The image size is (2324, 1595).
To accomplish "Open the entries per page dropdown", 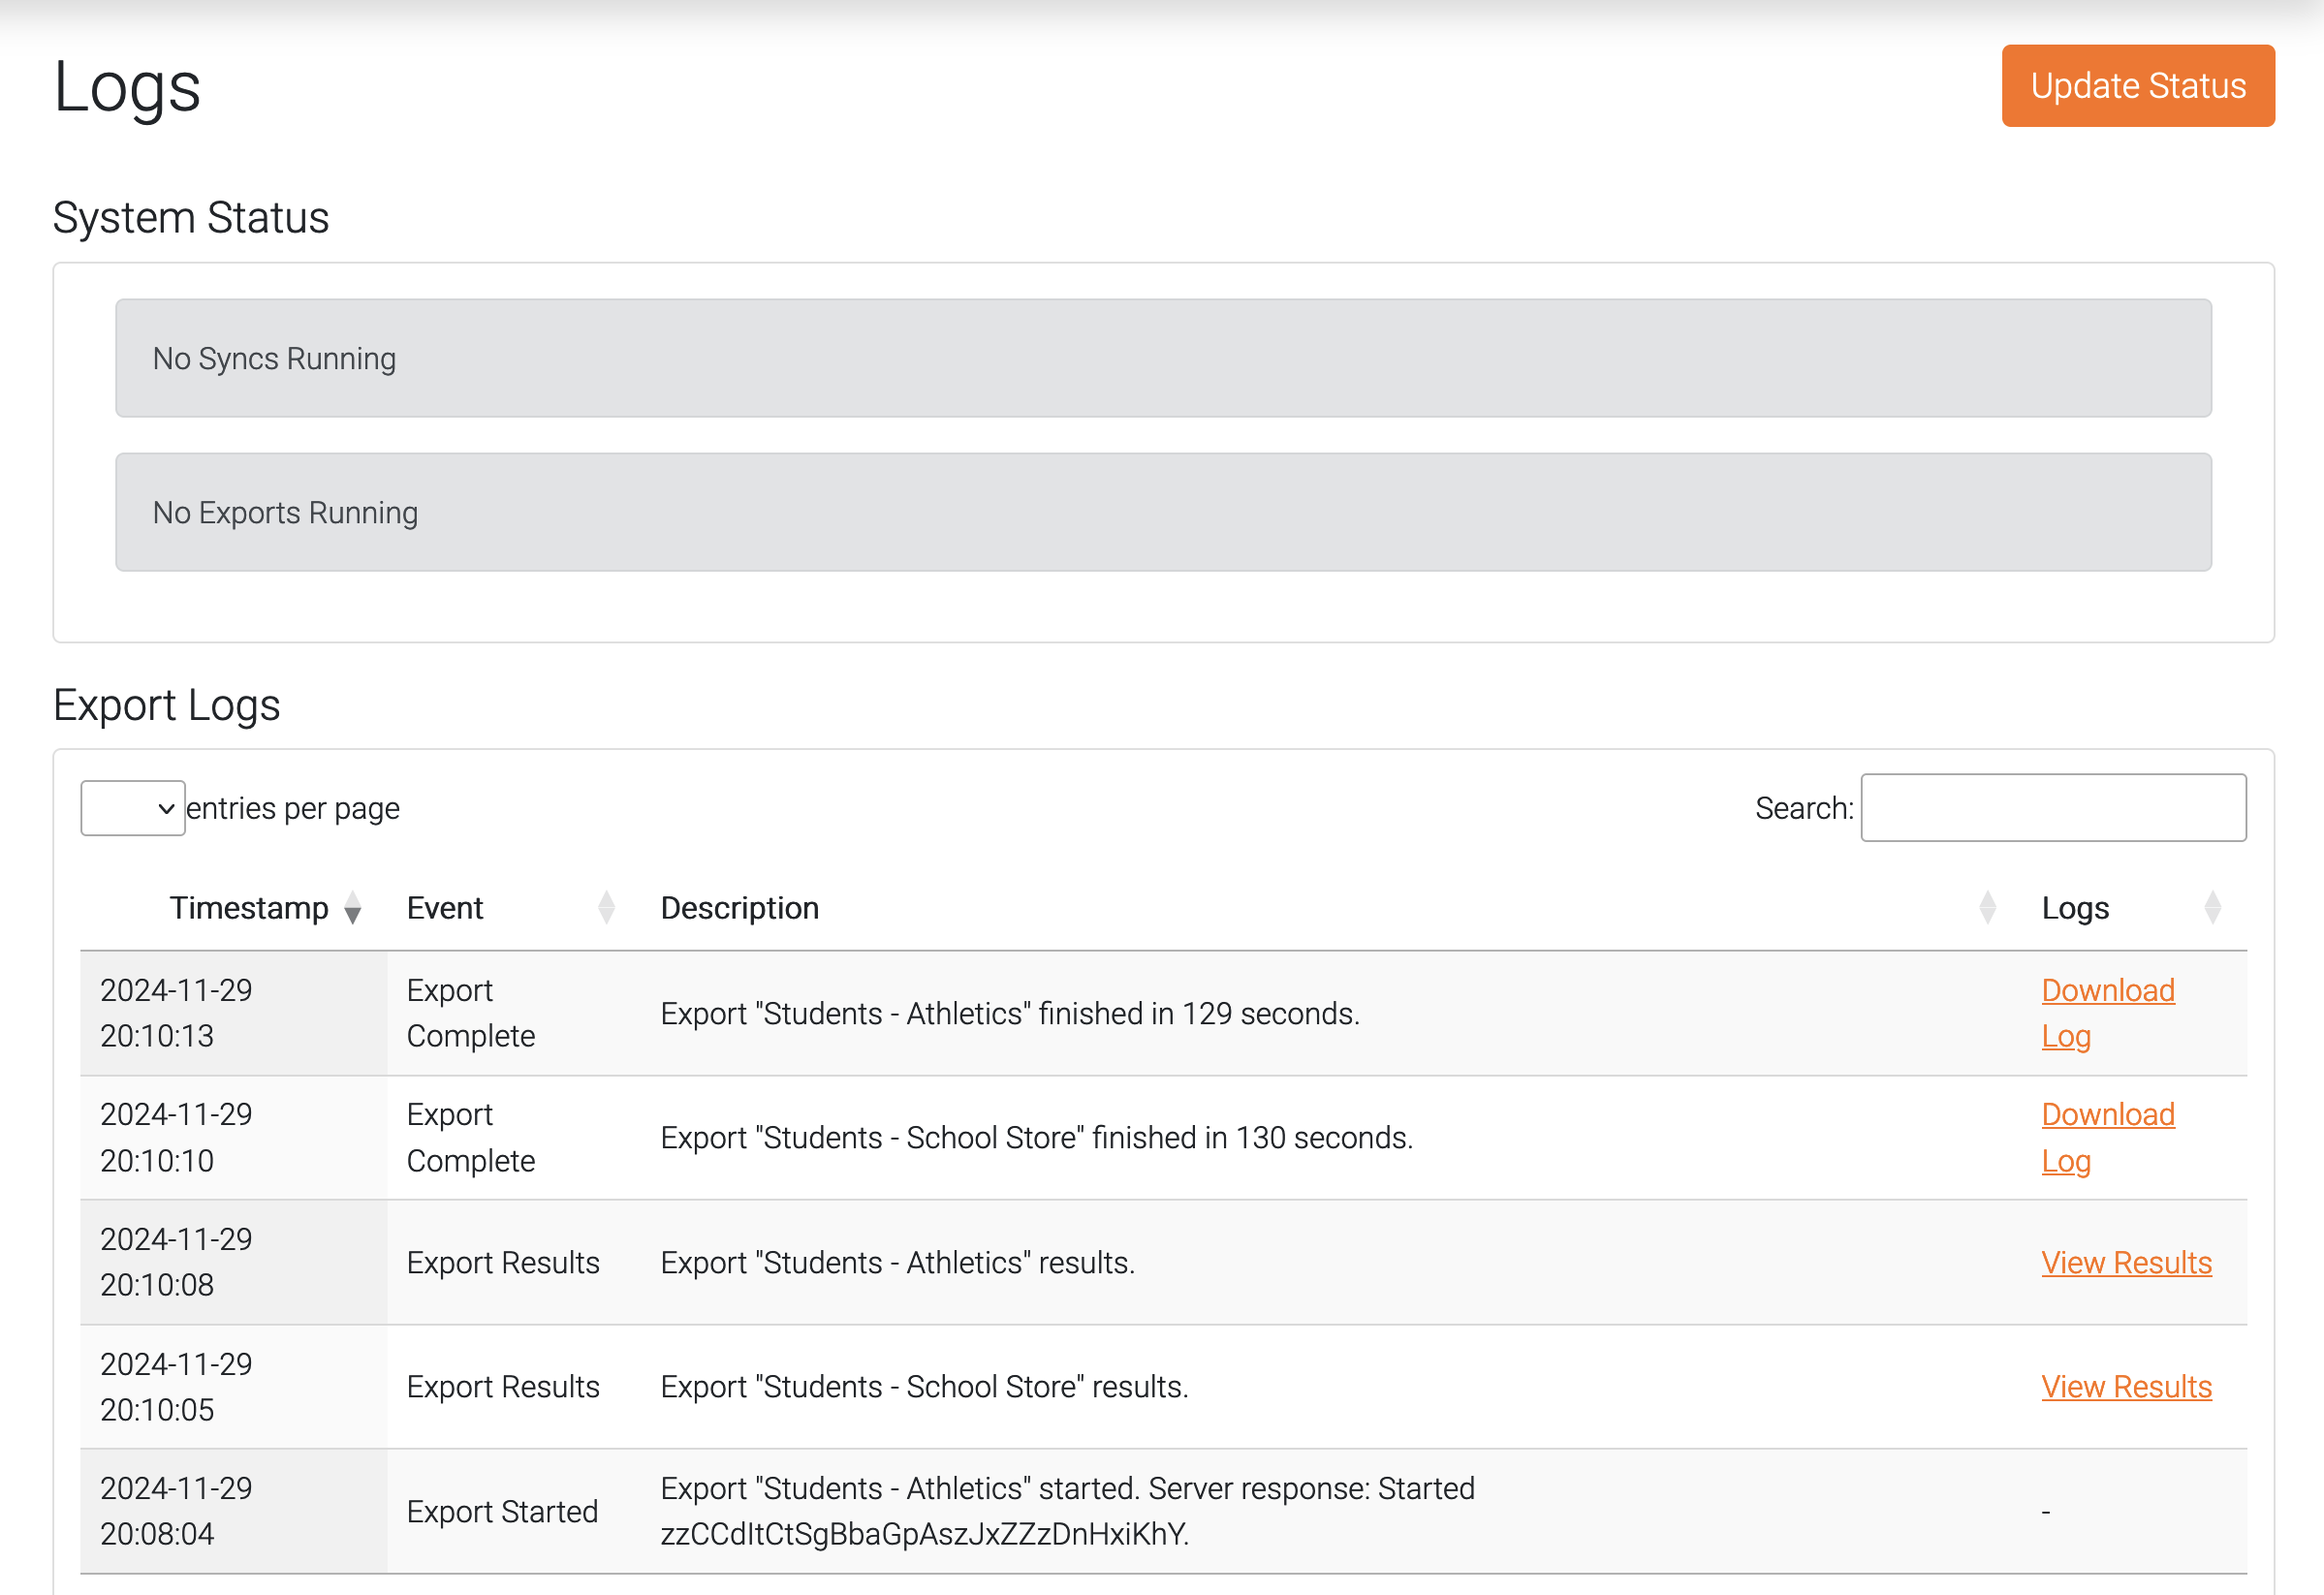I will click(x=133, y=808).
